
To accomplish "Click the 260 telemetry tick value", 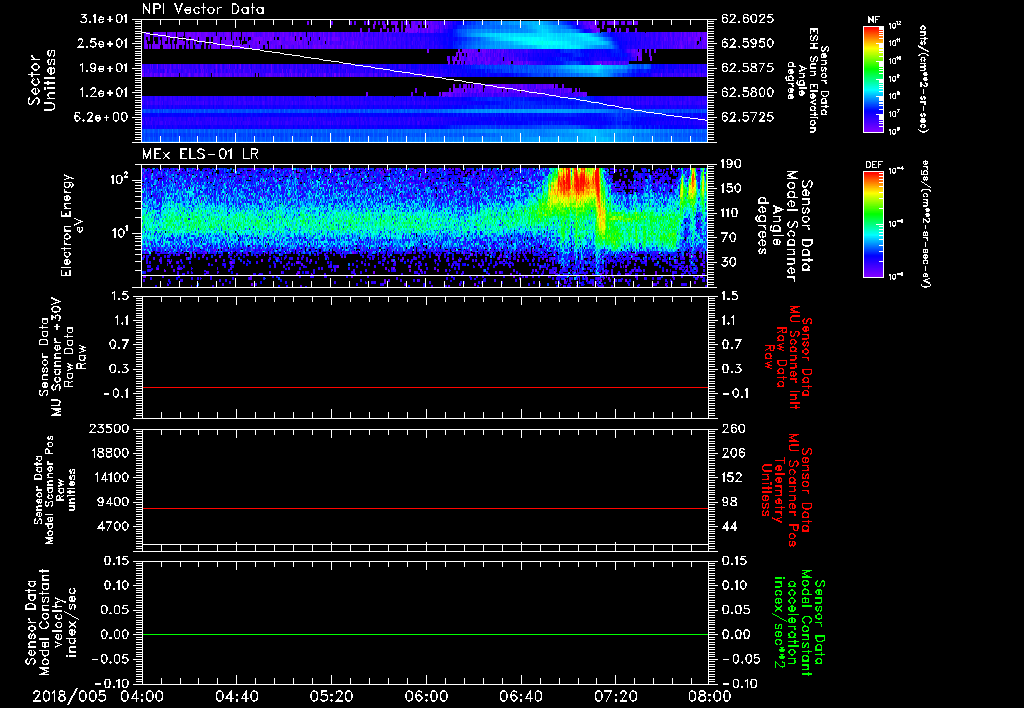I will pos(732,428).
